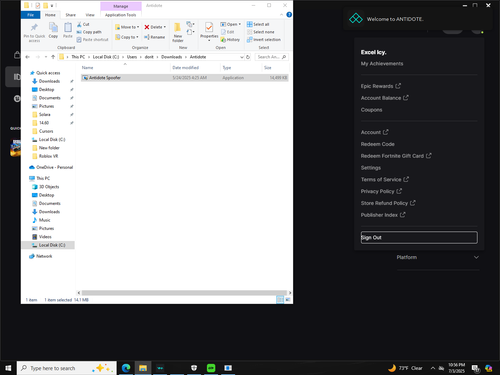Open Microsoft Edge from taskbar

point(126,368)
